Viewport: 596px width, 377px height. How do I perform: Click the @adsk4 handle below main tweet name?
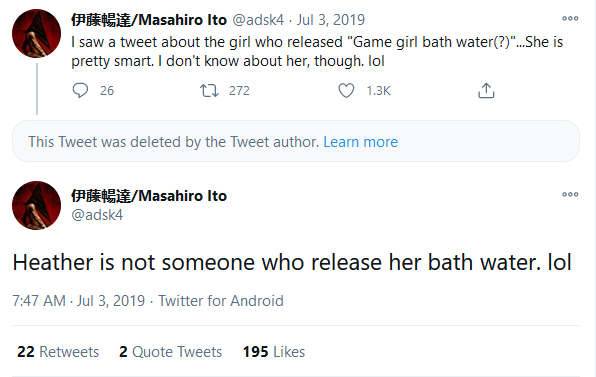click(97, 215)
